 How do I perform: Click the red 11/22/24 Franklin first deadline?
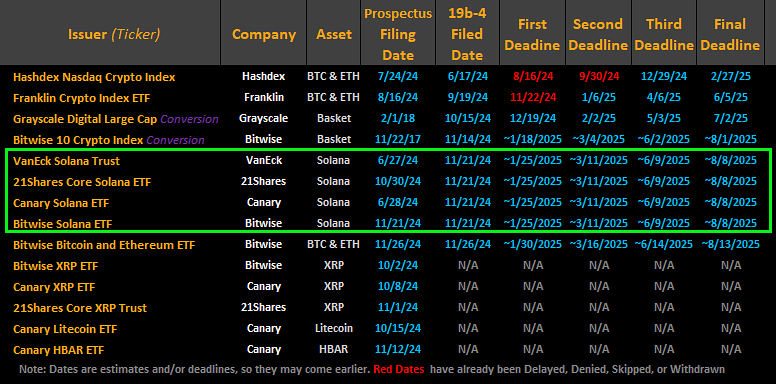coord(532,98)
